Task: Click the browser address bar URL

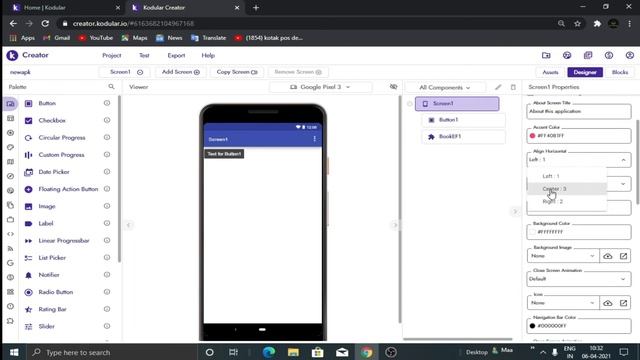Action: coord(133,24)
